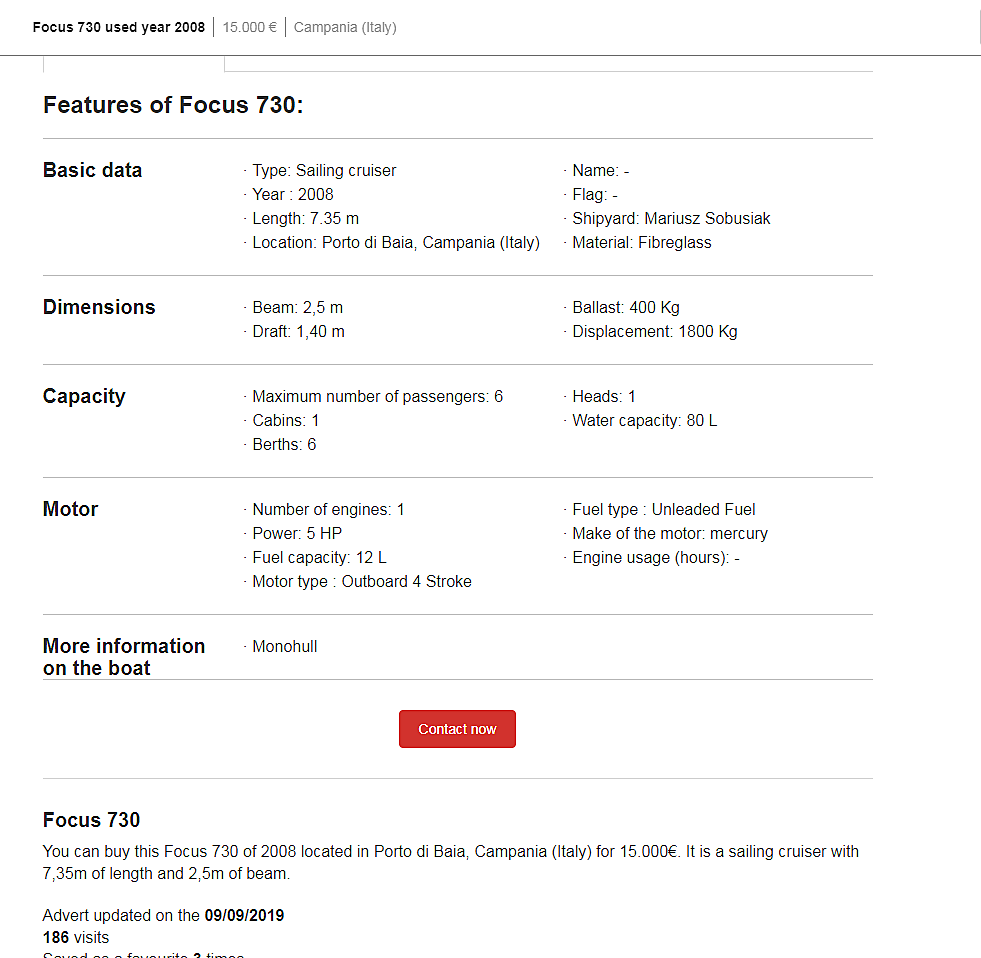
Task: Click the 'Year : 2008' entry
Action: pos(293,195)
